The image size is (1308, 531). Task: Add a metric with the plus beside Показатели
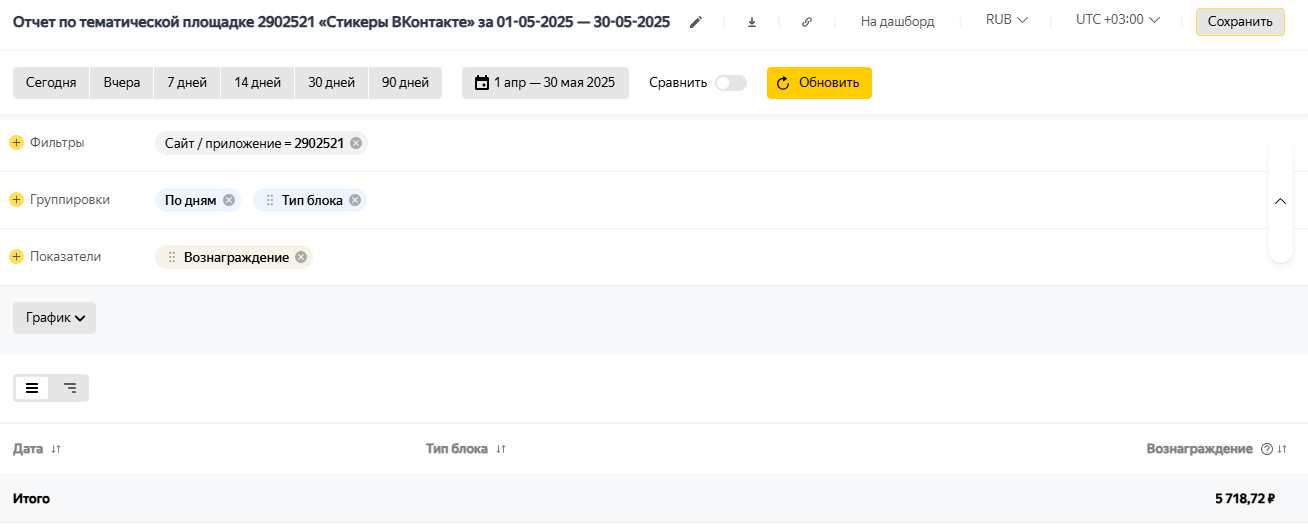pyautogui.click(x=16, y=257)
